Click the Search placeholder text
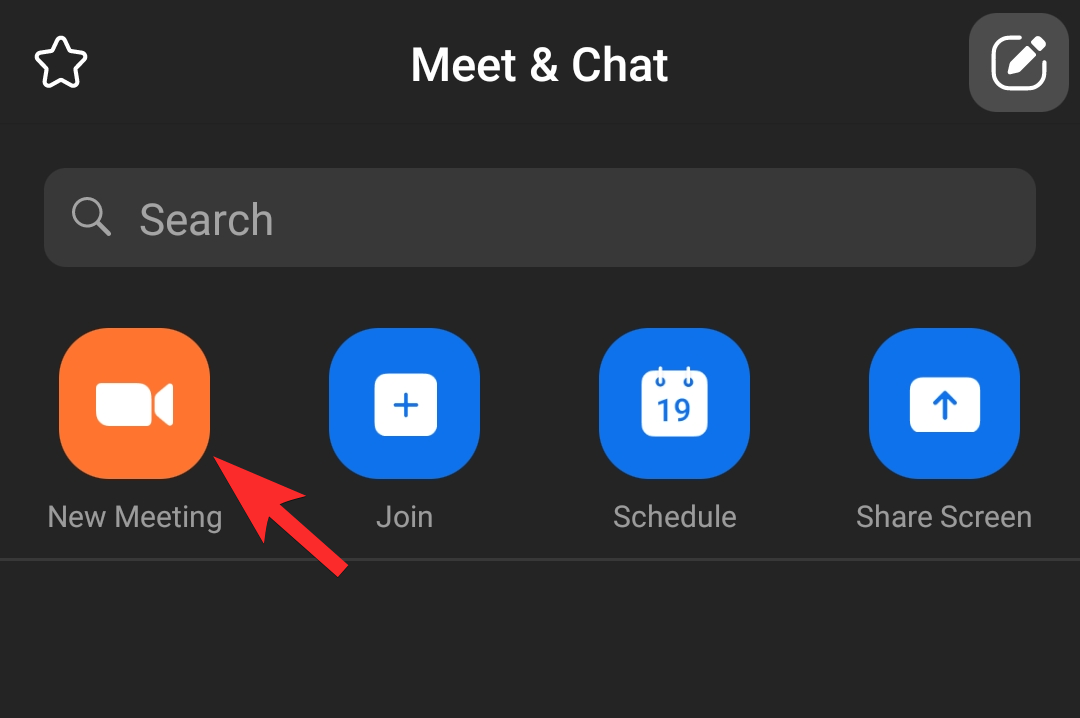This screenshot has height=718, width=1080. click(x=207, y=220)
